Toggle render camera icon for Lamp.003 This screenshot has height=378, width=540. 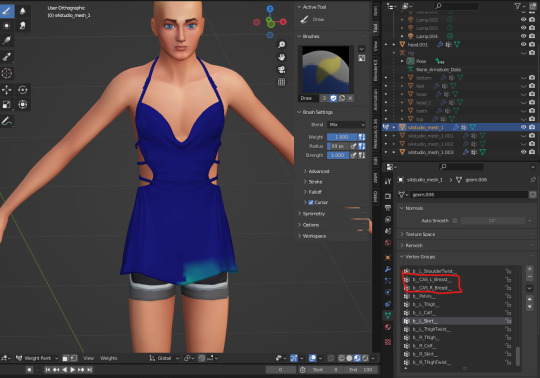click(532, 28)
